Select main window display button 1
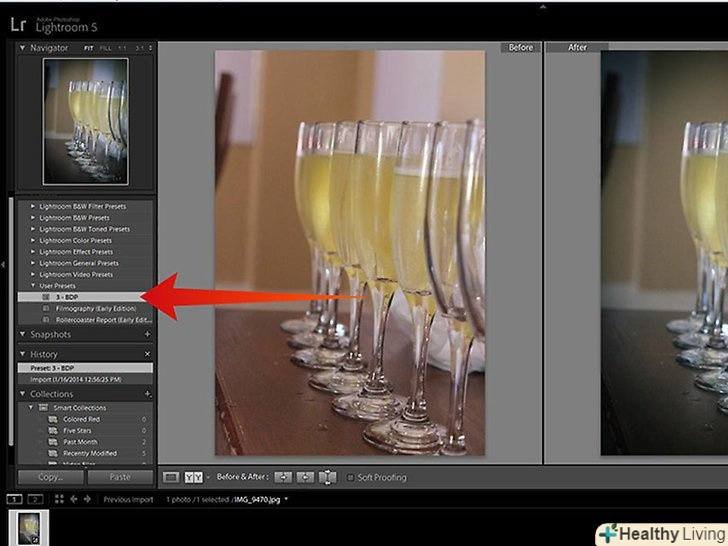The height and width of the screenshot is (546, 728). pyautogui.click(x=15, y=499)
